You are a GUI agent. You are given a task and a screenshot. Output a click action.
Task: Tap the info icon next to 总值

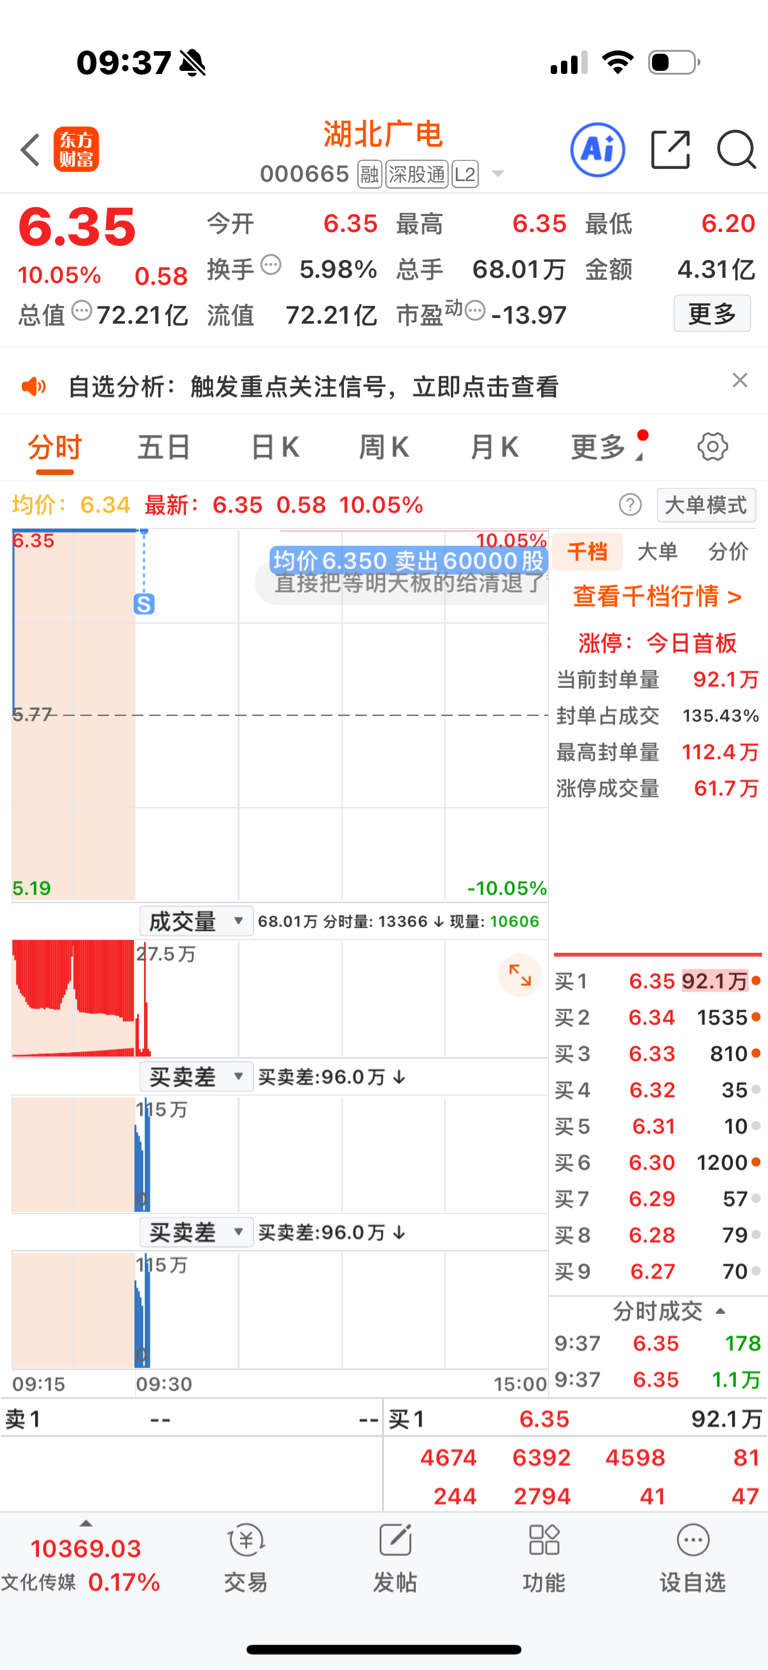tap(82, 312)
